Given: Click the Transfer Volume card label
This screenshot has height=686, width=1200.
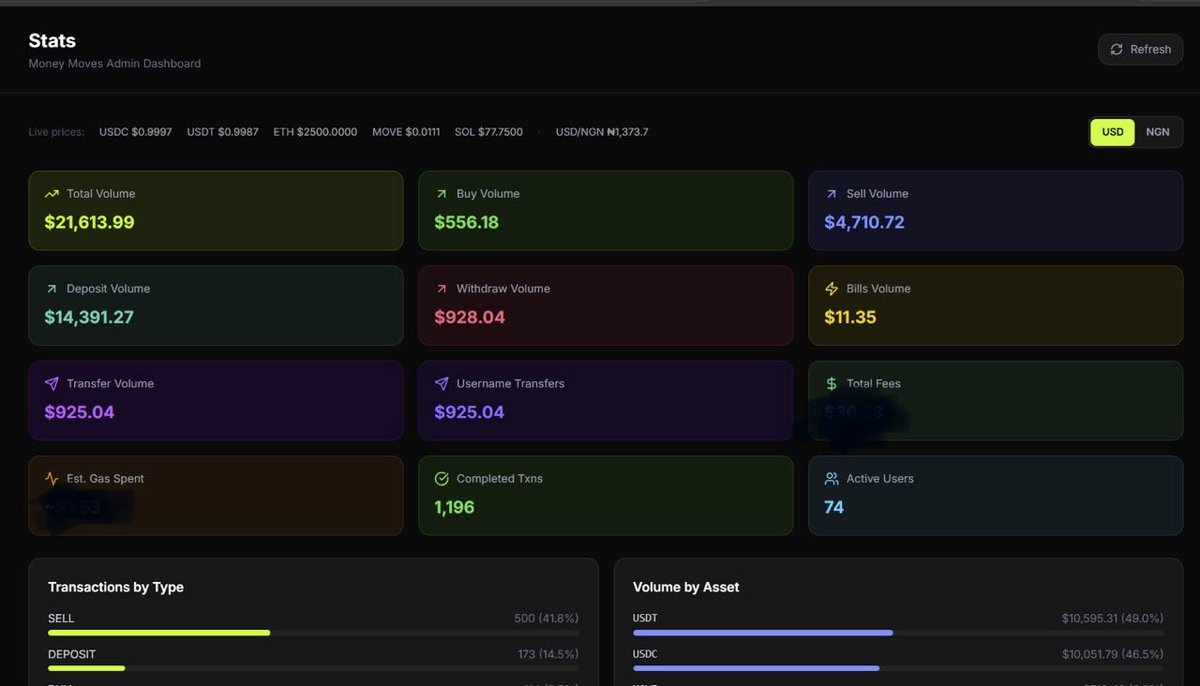Looking at the screenshot, I should 110,384.
